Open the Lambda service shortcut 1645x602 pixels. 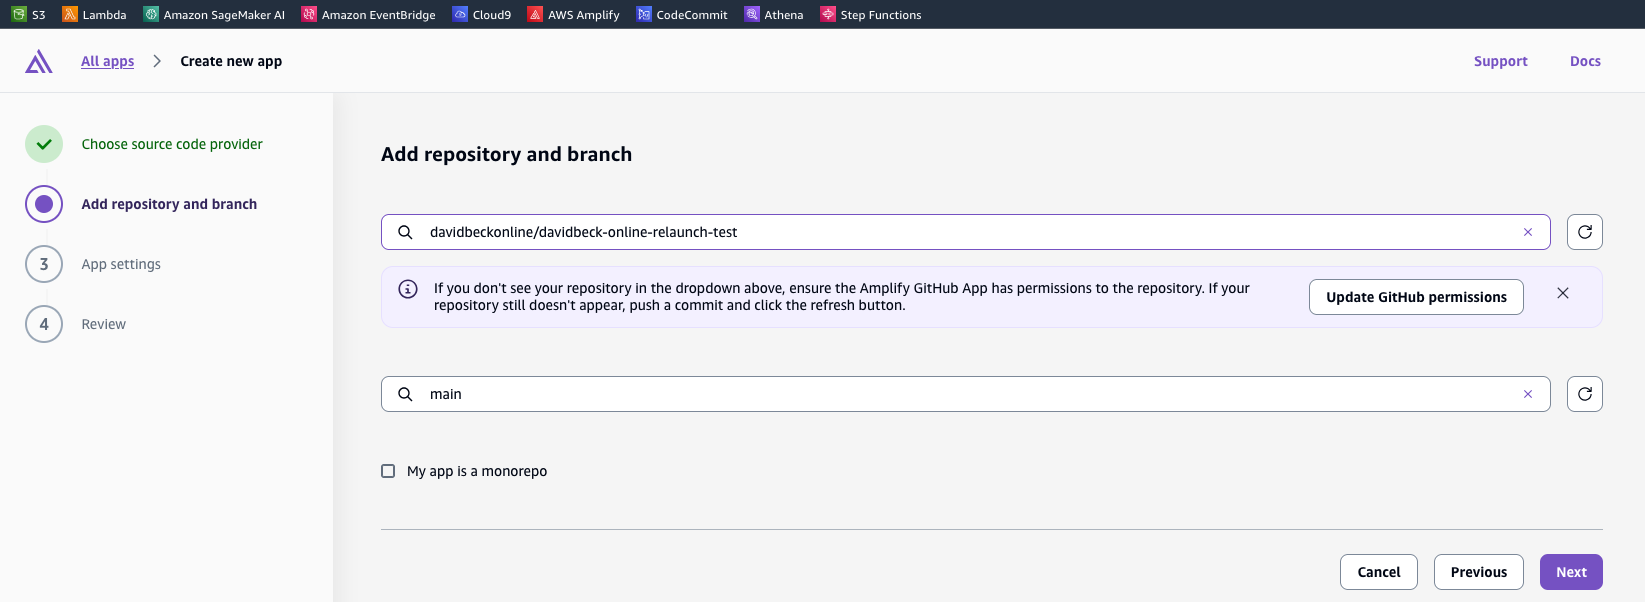(x=94, y=15)
